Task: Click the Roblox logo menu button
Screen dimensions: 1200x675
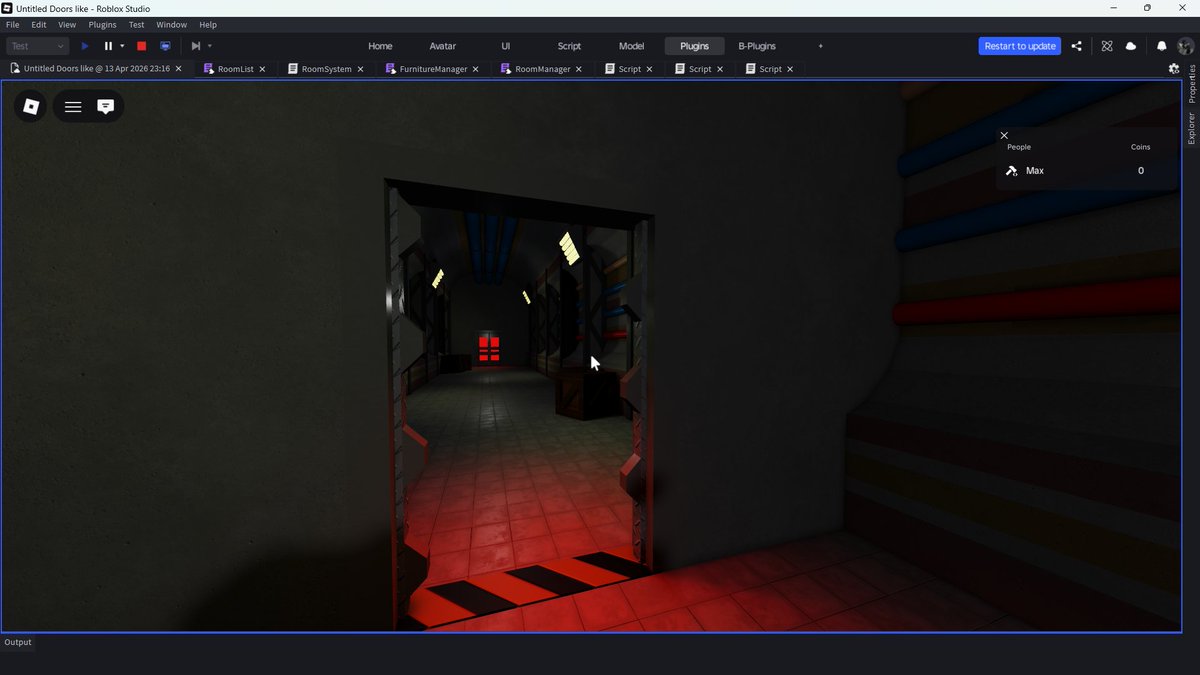Action: click(31, 106)
